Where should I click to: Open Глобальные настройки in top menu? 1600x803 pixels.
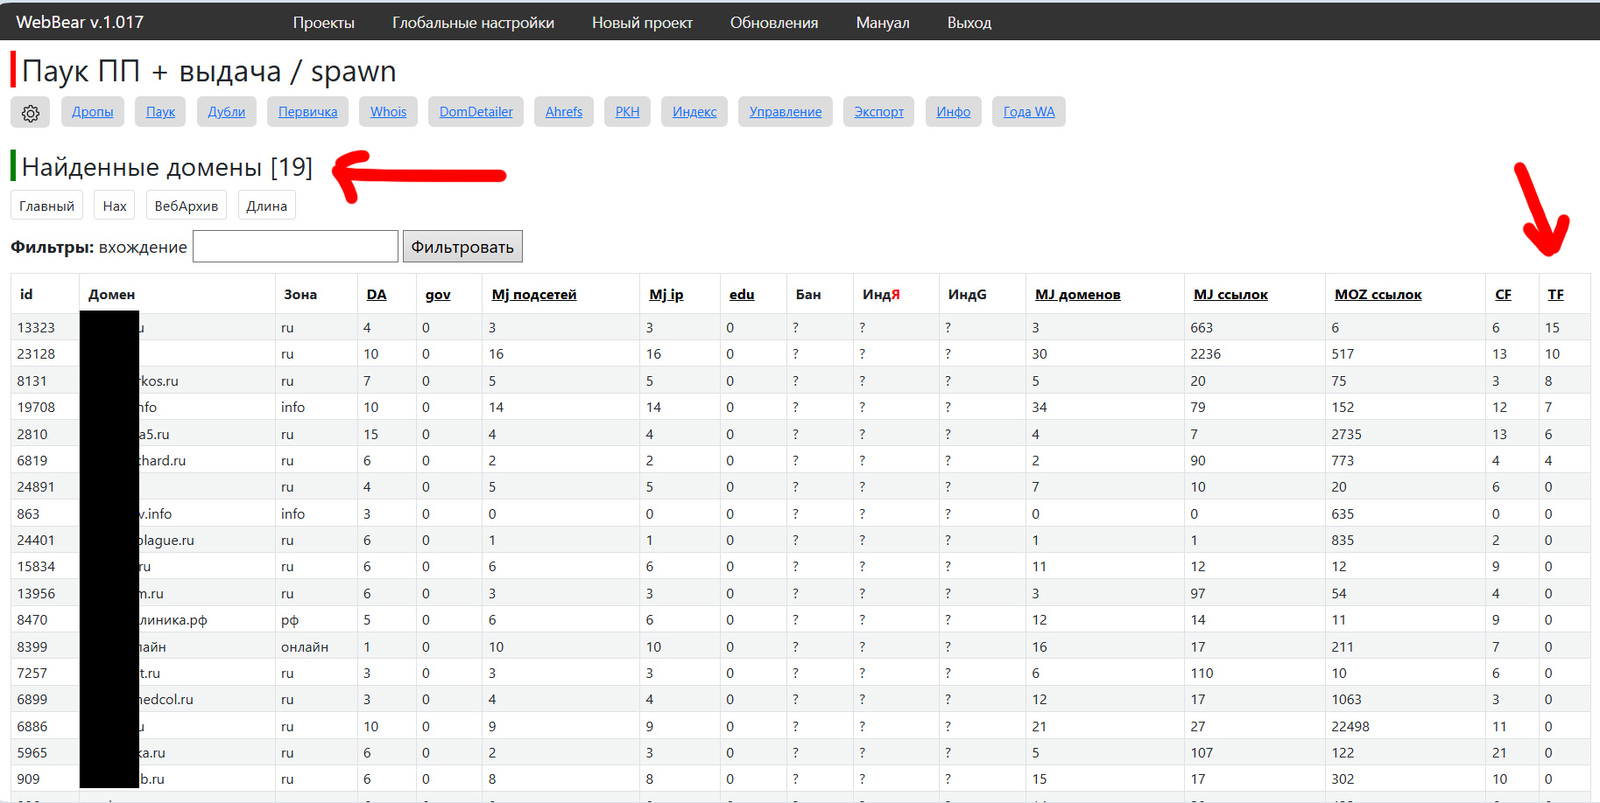473,22
